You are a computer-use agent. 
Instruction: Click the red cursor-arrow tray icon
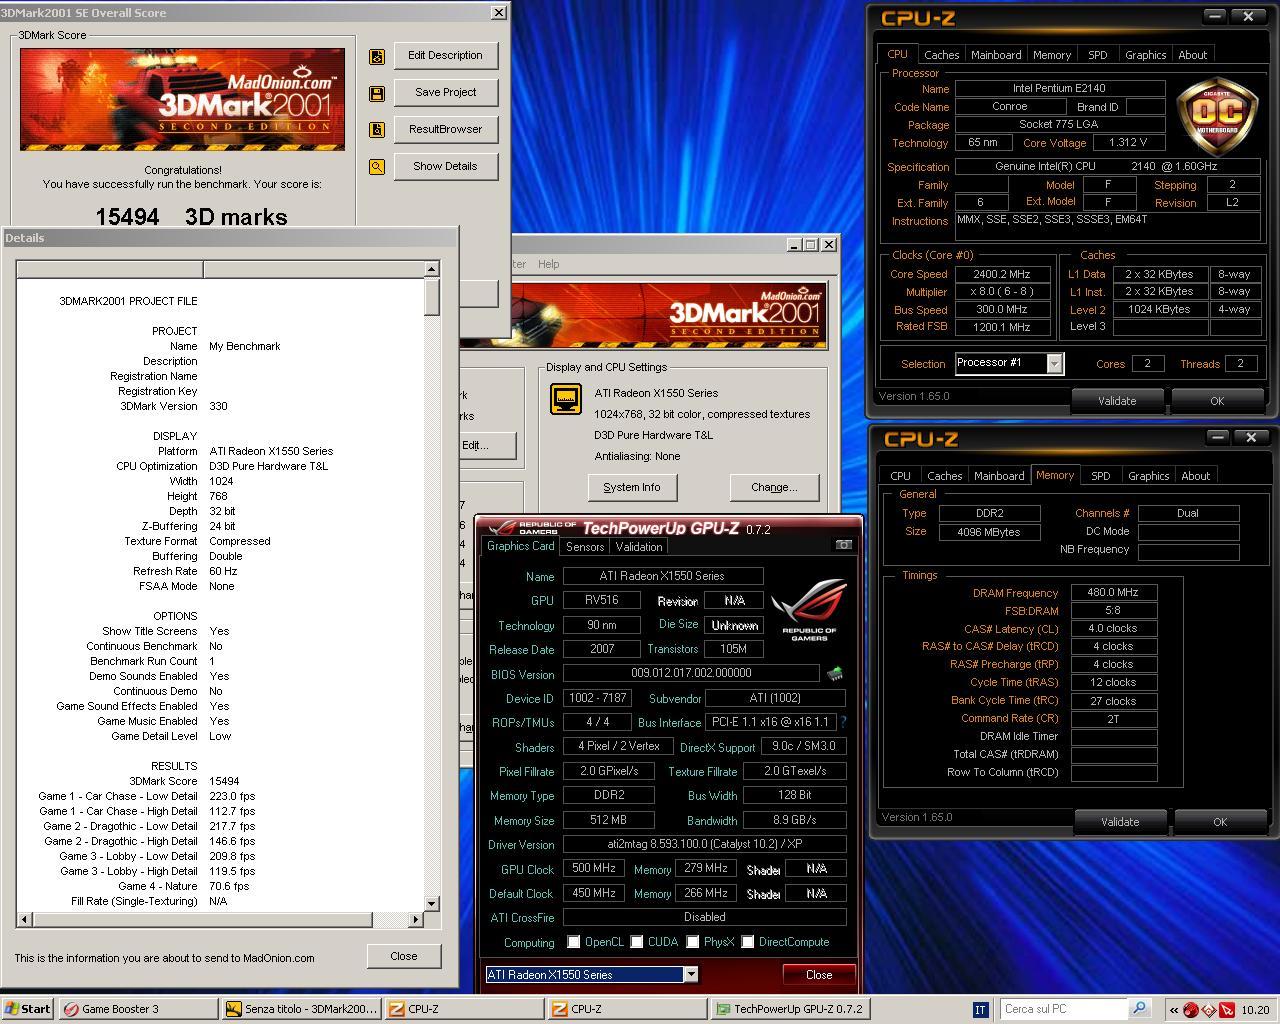[1226, 1010]
